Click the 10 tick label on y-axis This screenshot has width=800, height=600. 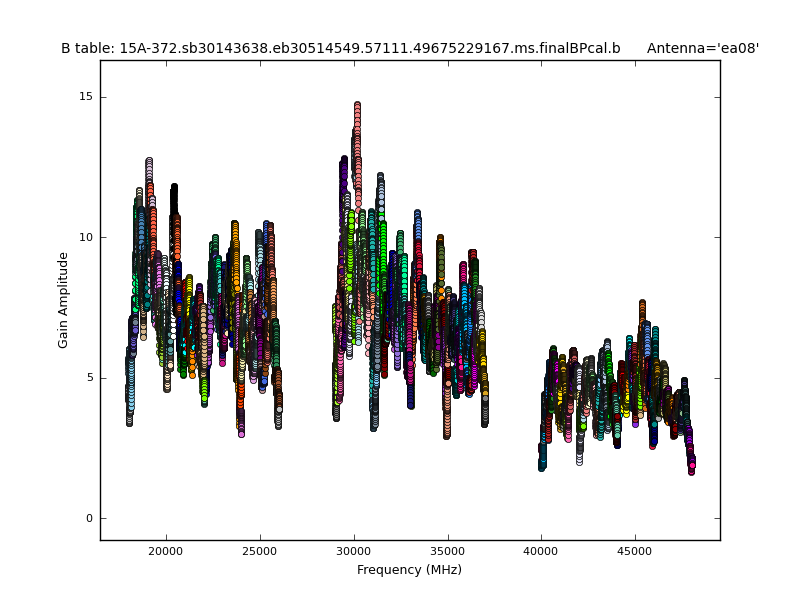(85, 237)
